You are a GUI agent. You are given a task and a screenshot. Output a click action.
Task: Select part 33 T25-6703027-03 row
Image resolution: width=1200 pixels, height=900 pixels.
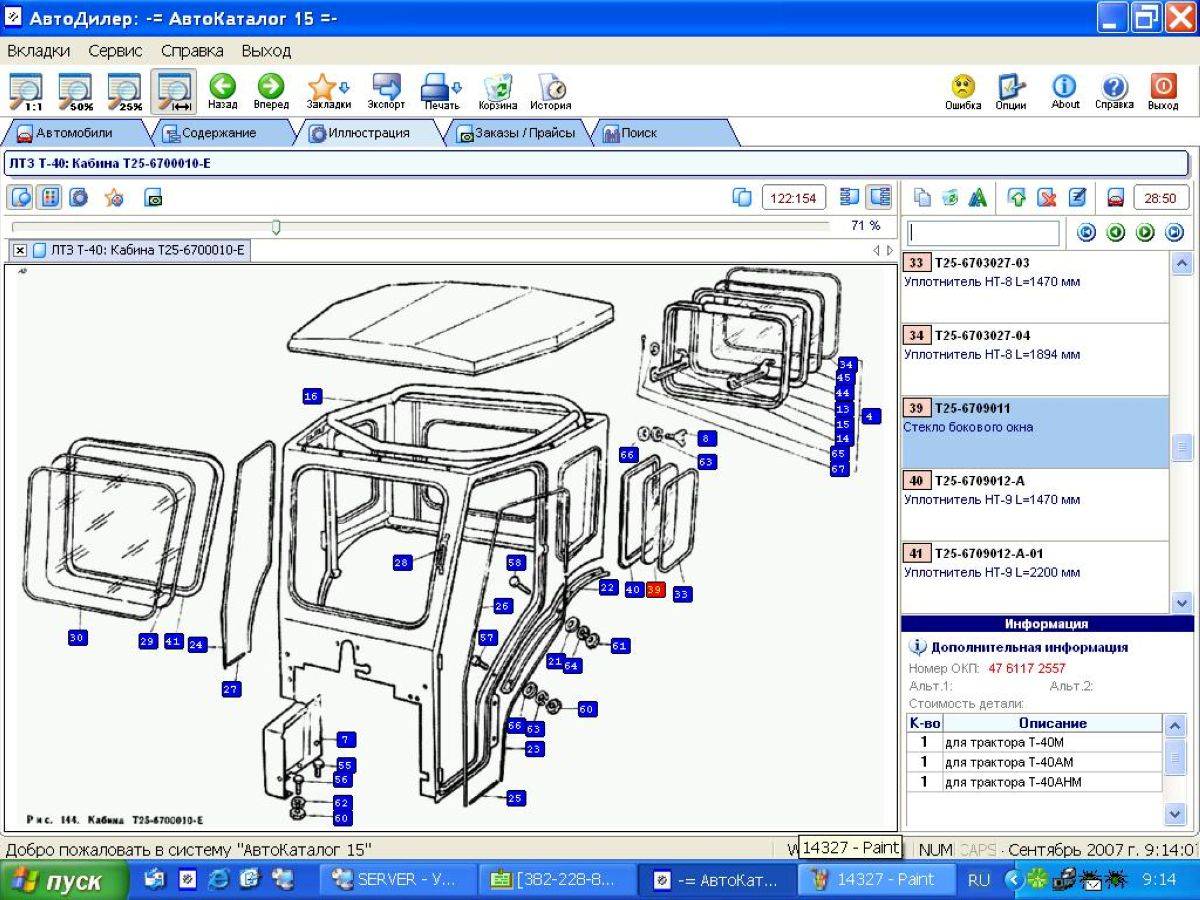point(1035,287)
